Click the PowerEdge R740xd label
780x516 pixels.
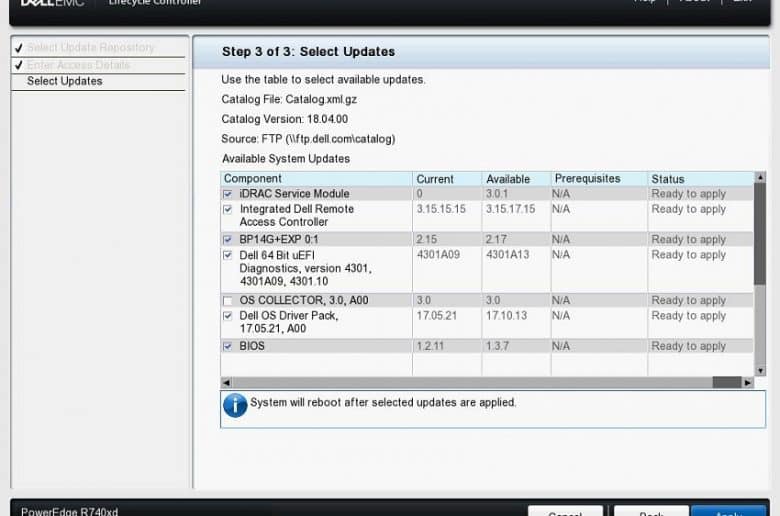coord(70,512)
